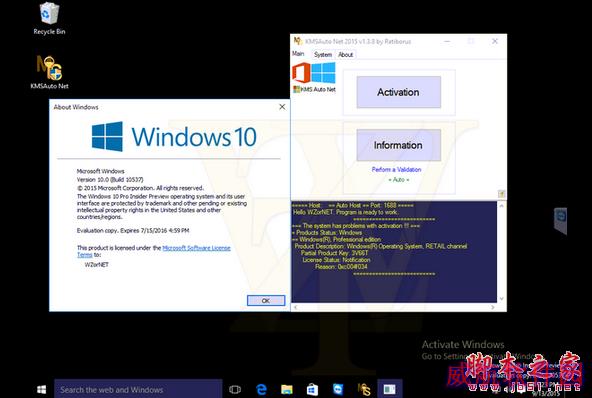Click the Office logo in KMSAuto
592x398 pixels.
point(301,73)
